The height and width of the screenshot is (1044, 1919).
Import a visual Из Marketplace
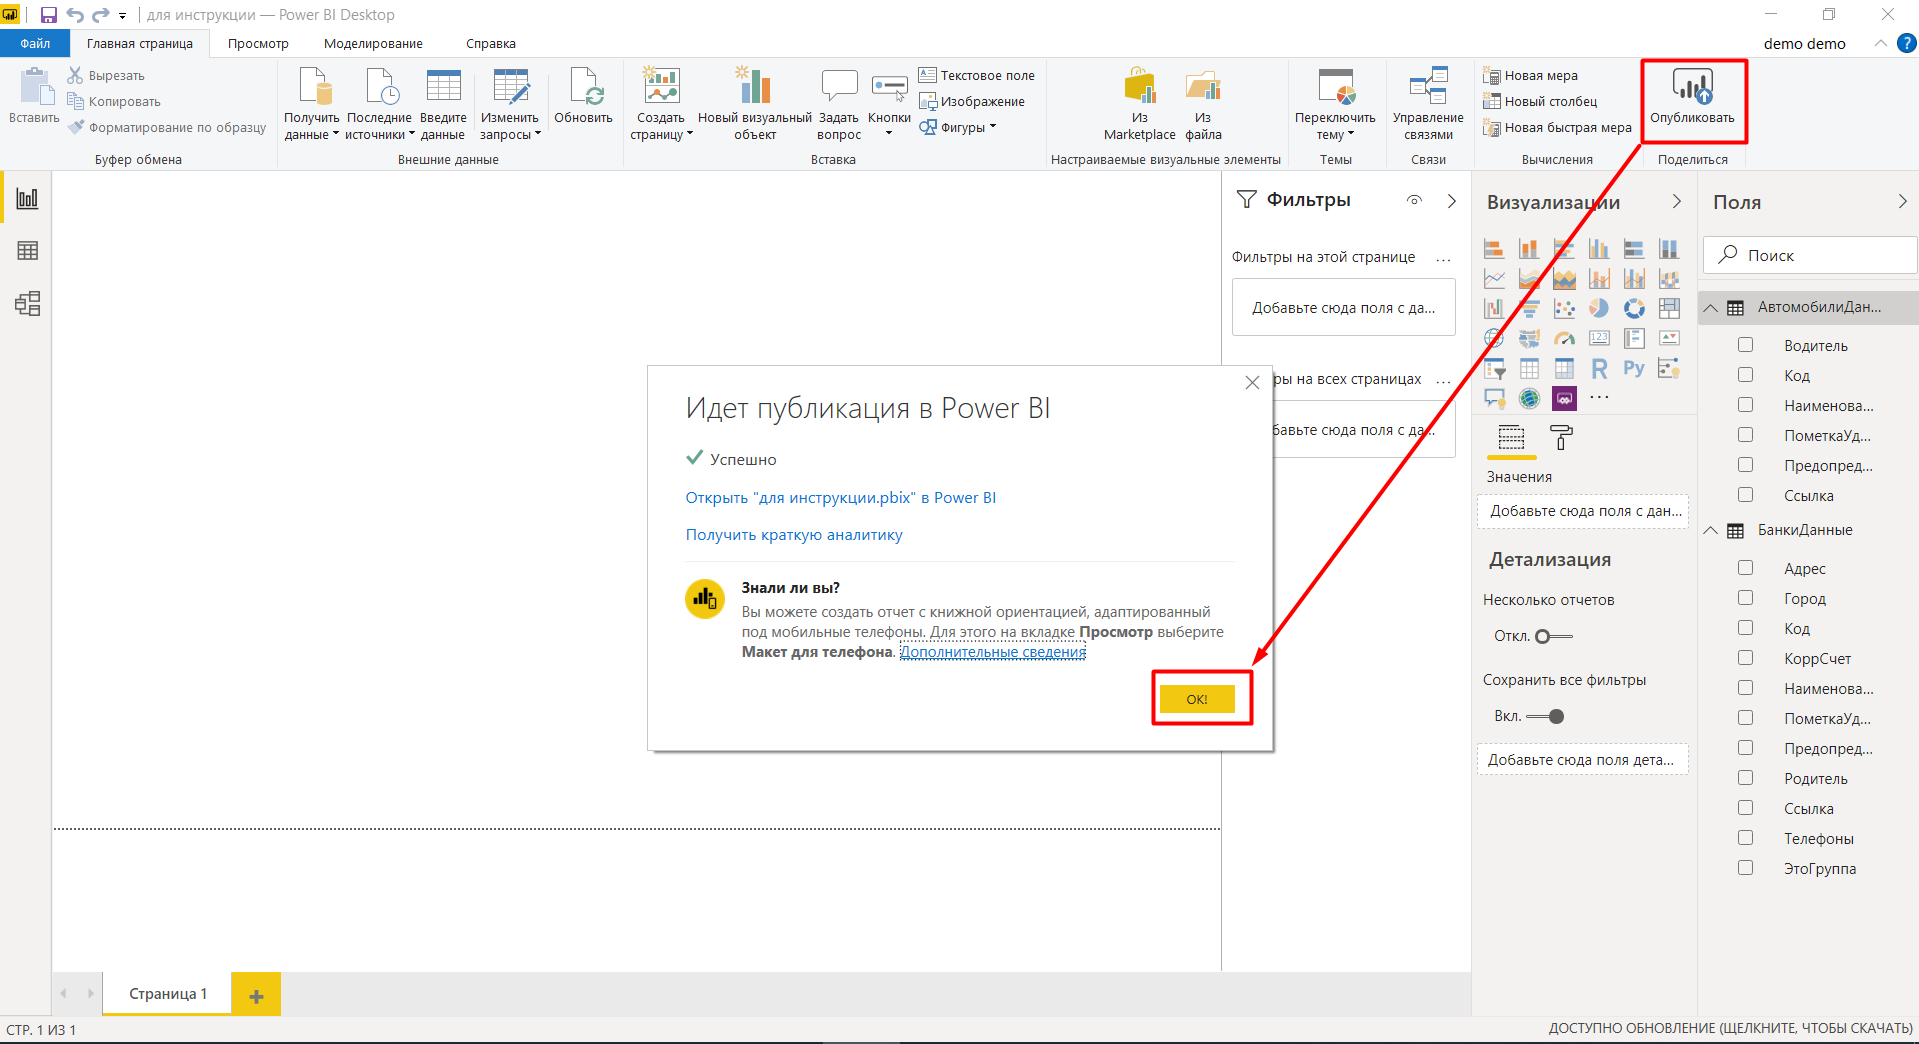(x=1140, y=104)
